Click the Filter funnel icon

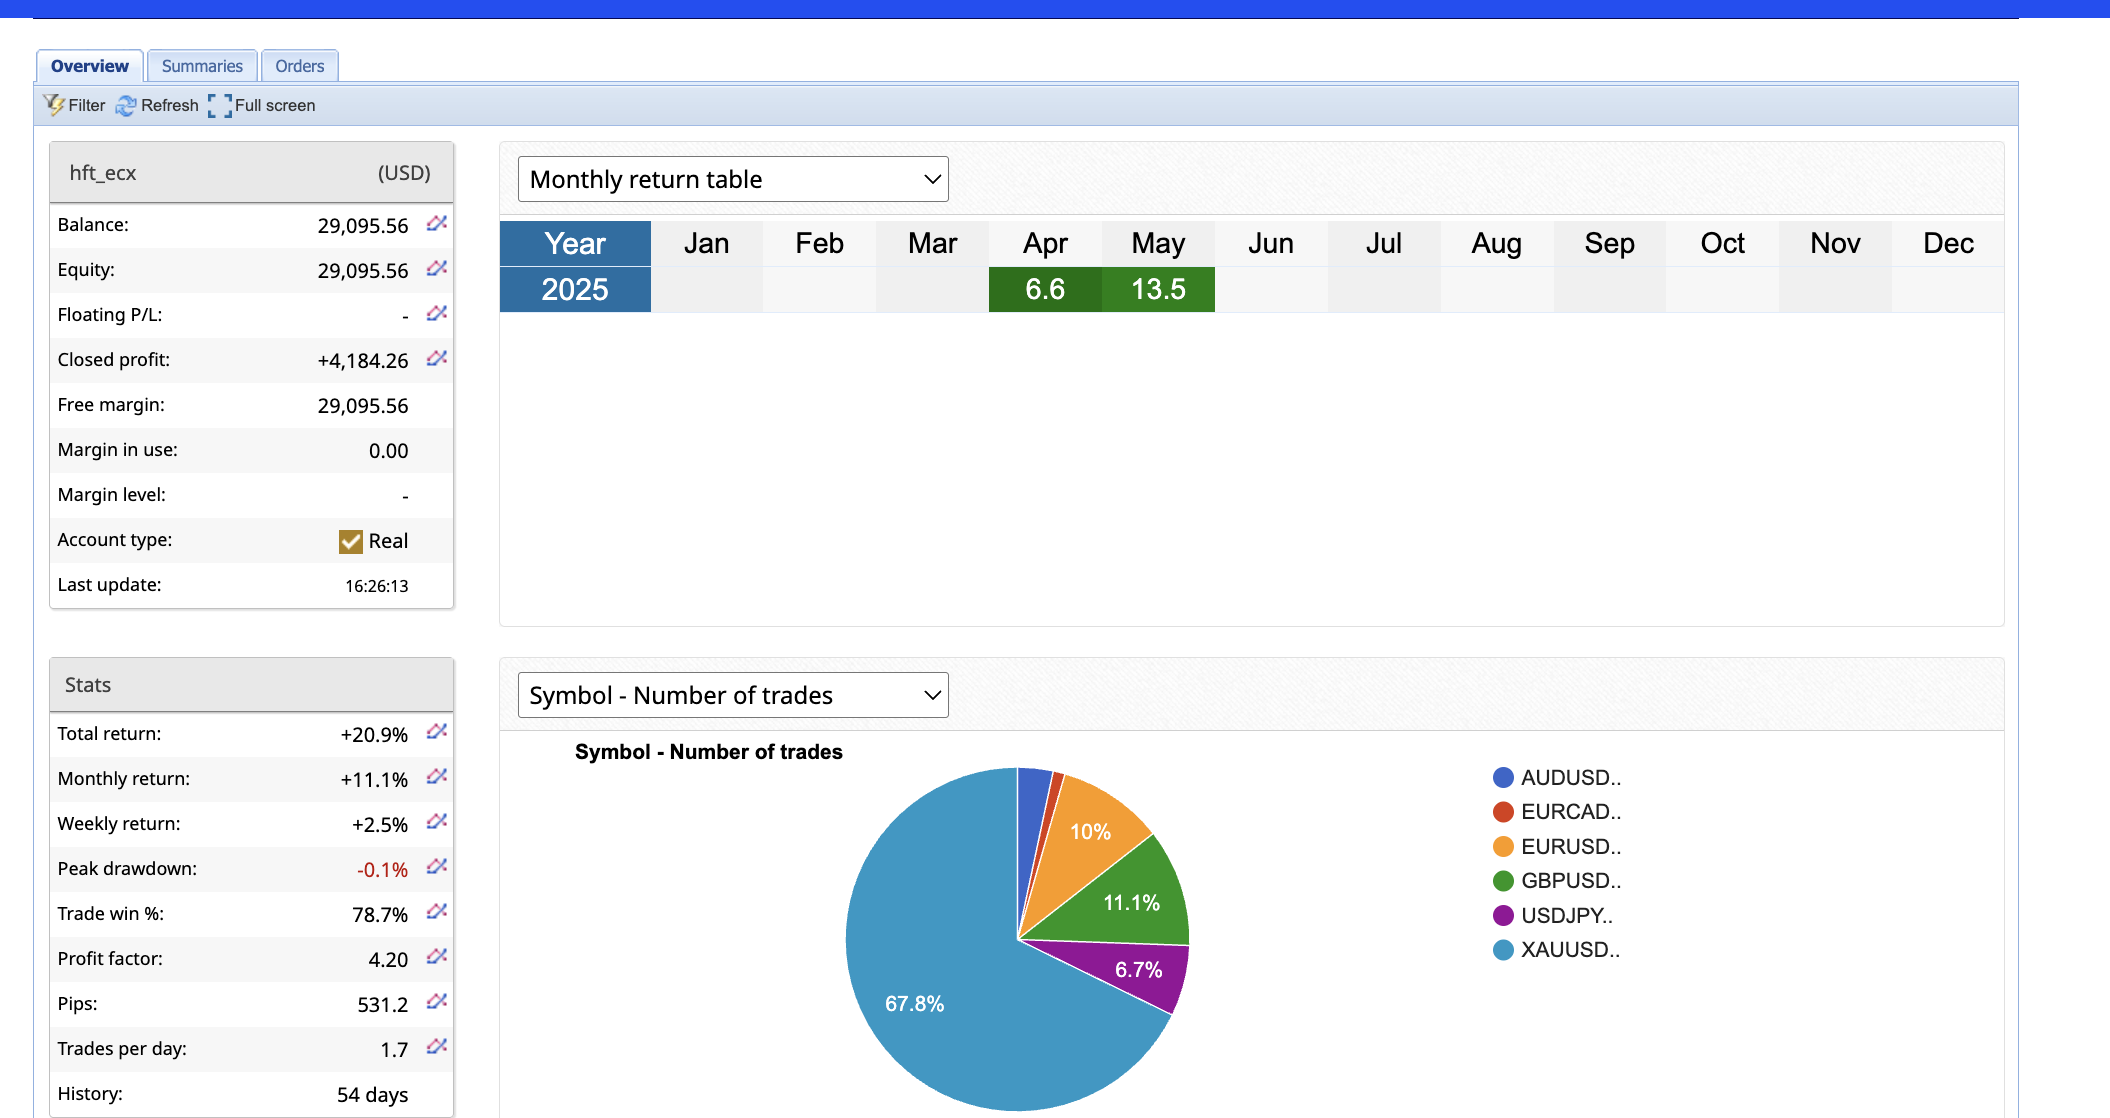pos(54,105)
